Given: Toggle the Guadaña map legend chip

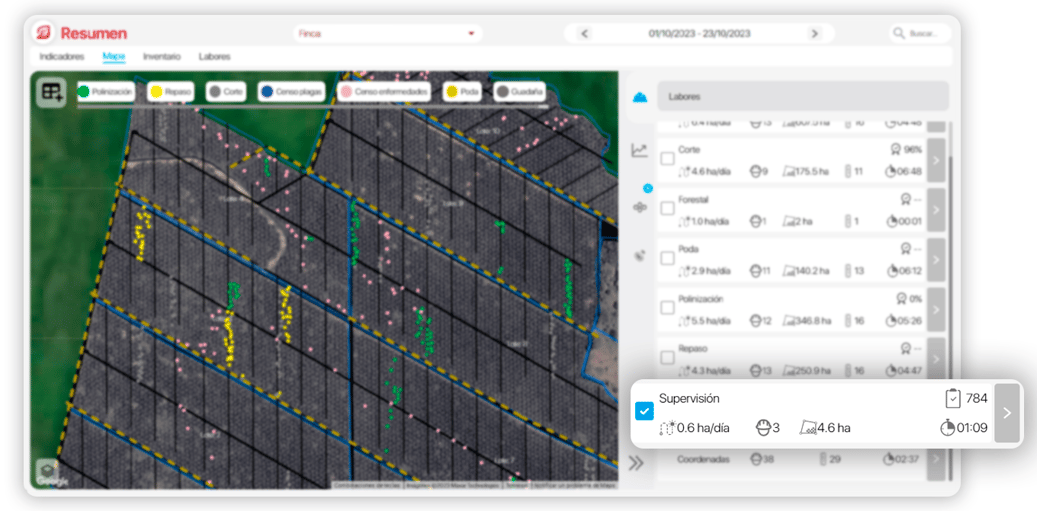Looking at the screenshot, I should (x=520, y=92).
